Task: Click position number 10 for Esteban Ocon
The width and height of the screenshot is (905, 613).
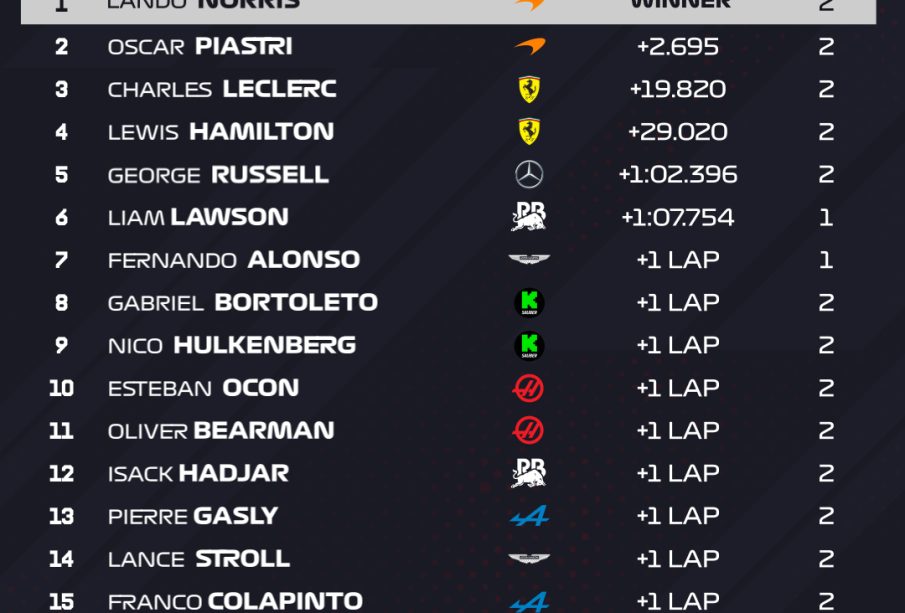Action: pos(61,388)
